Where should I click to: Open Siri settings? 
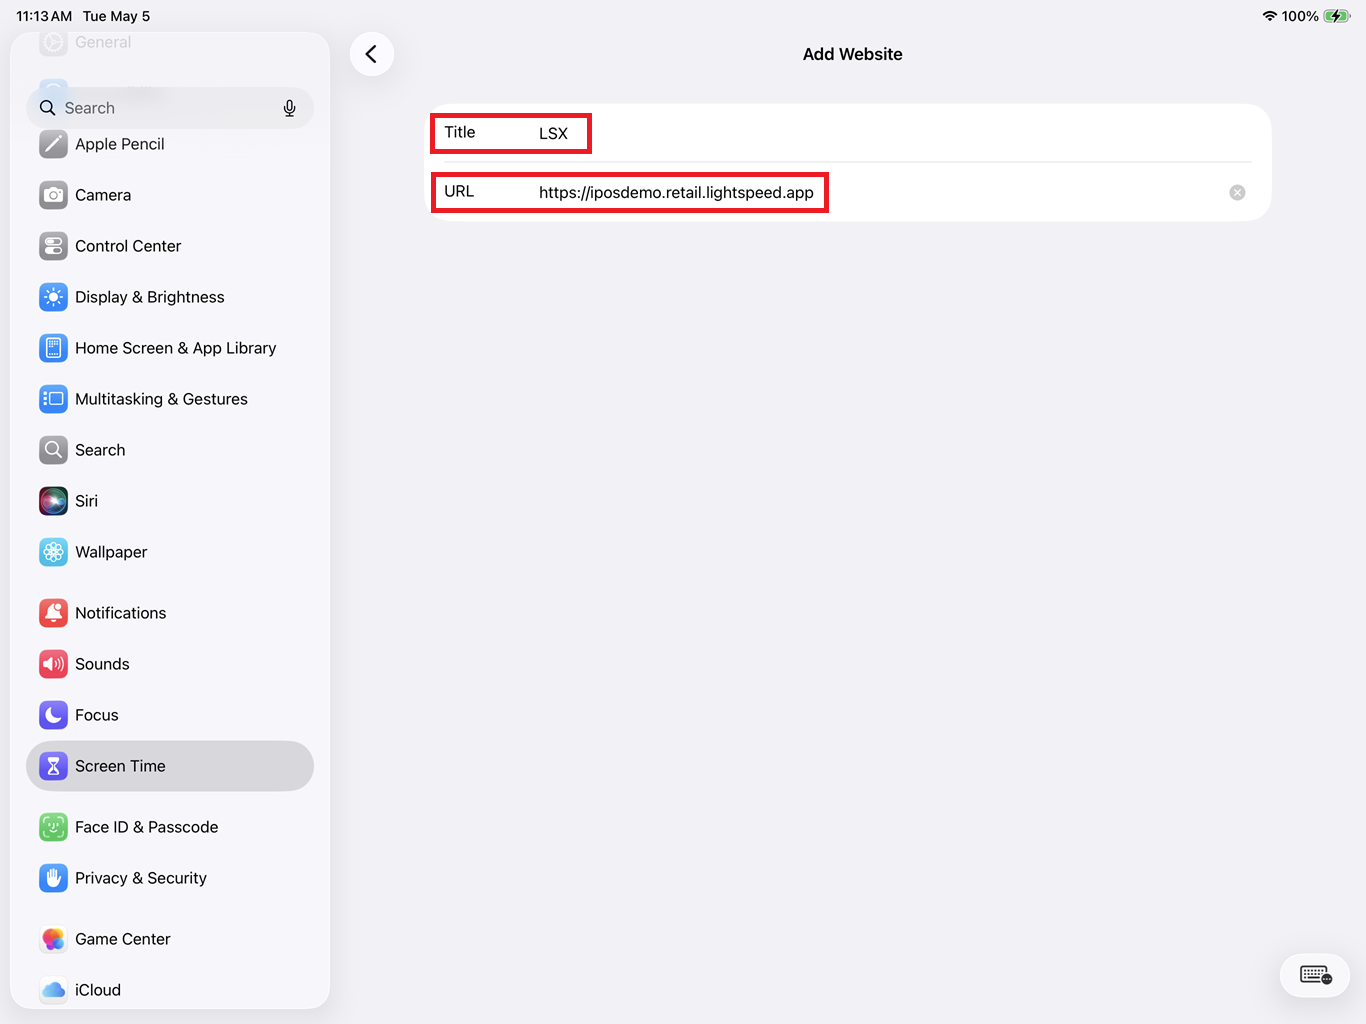[x=170, y=501]
